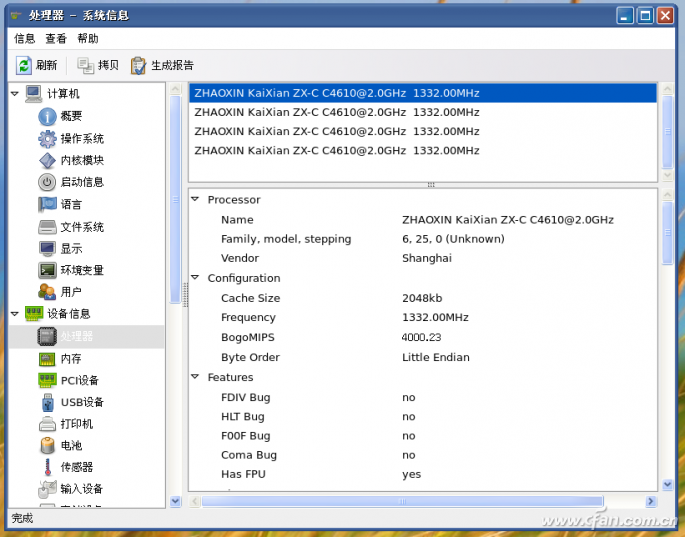Click horizontal scrollbar left arrow
685x537 pixels.
point(195,501)
